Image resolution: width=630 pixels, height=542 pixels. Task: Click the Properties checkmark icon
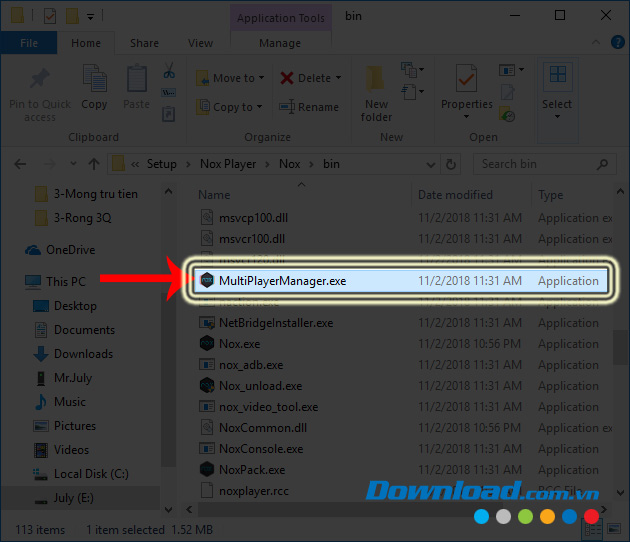pos(466,78)
